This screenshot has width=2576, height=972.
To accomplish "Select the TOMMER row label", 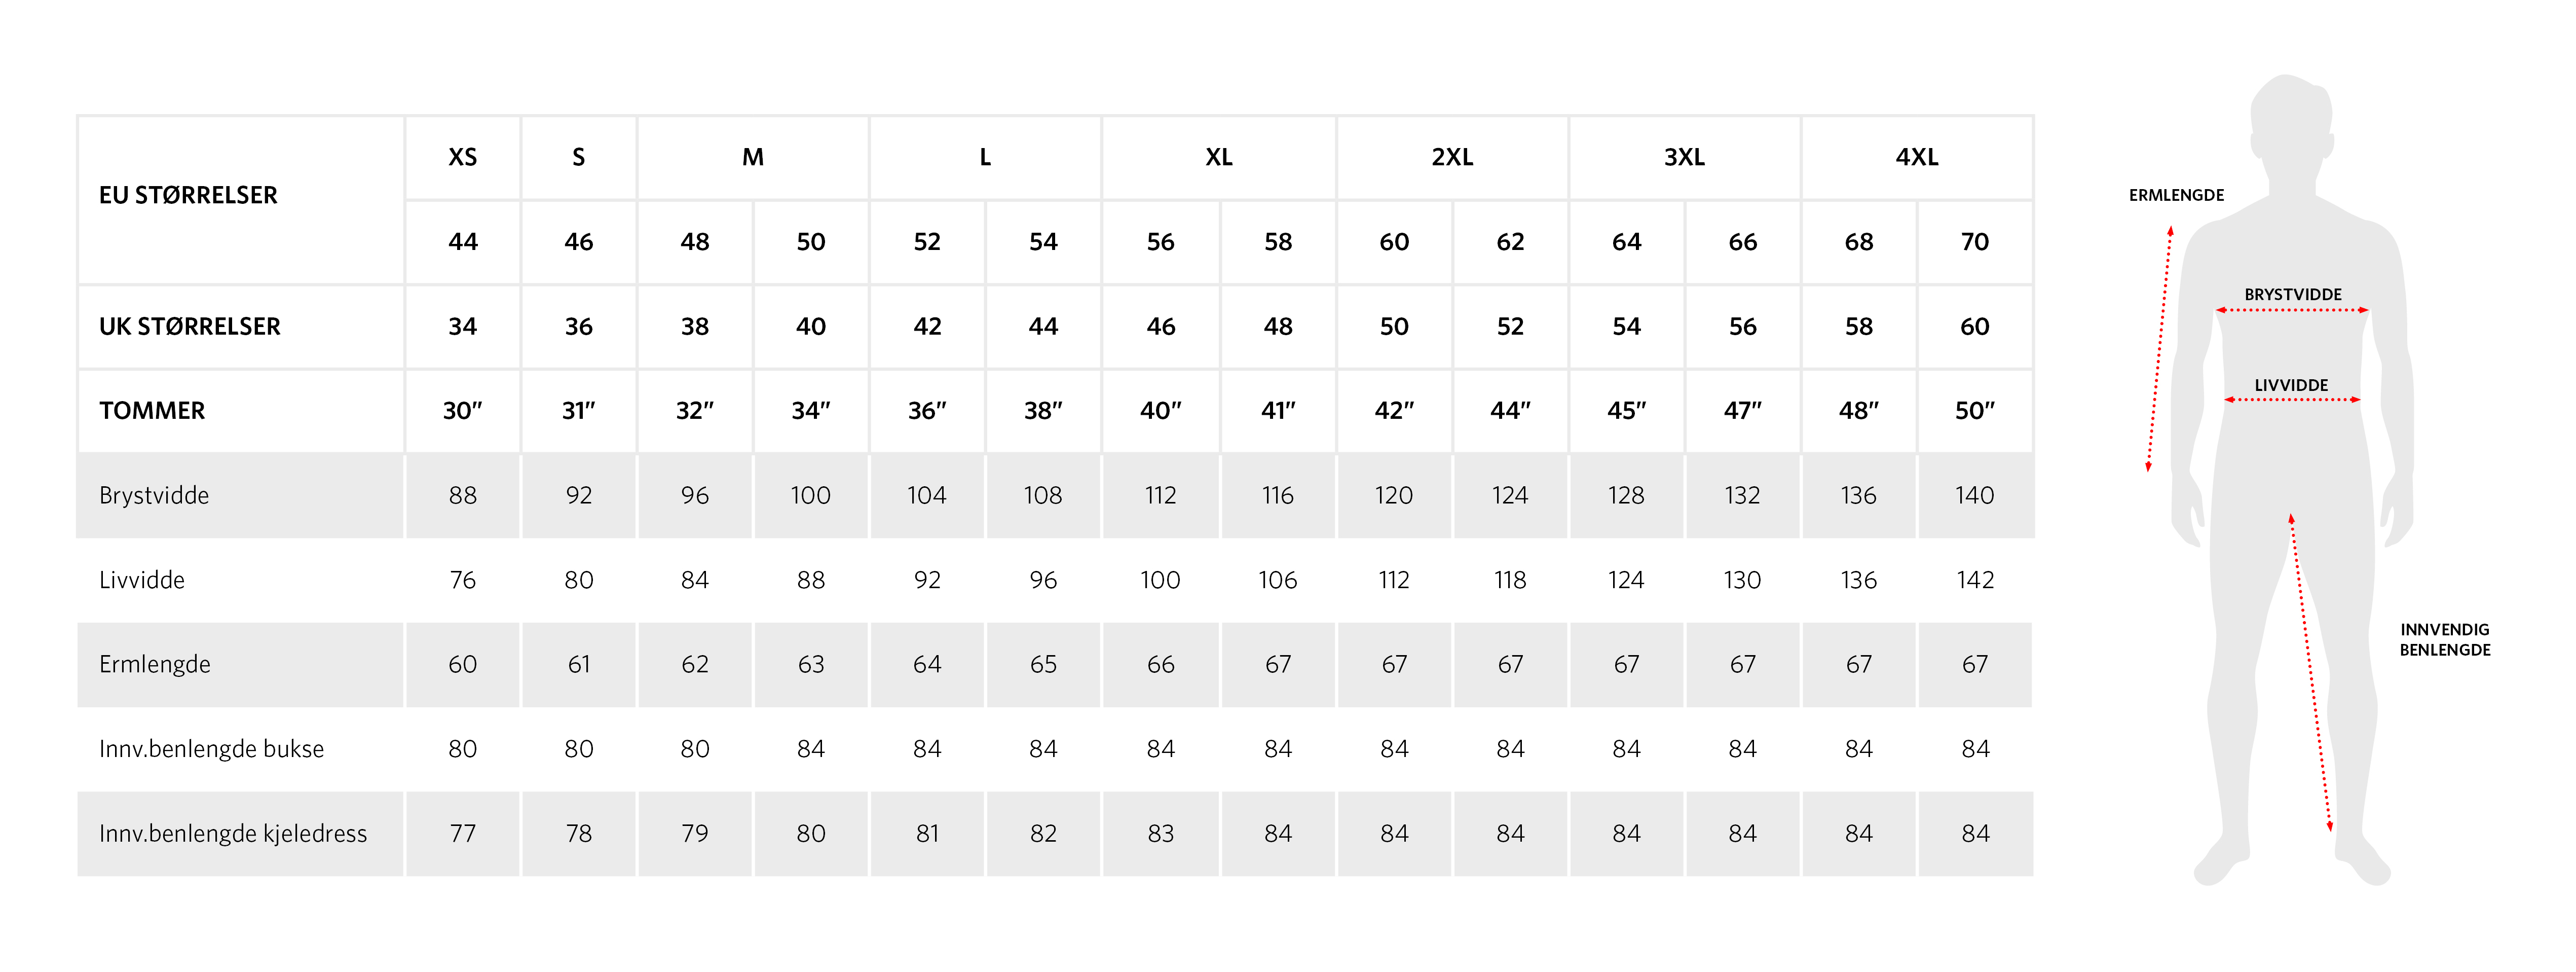I will tap(152, 410).
